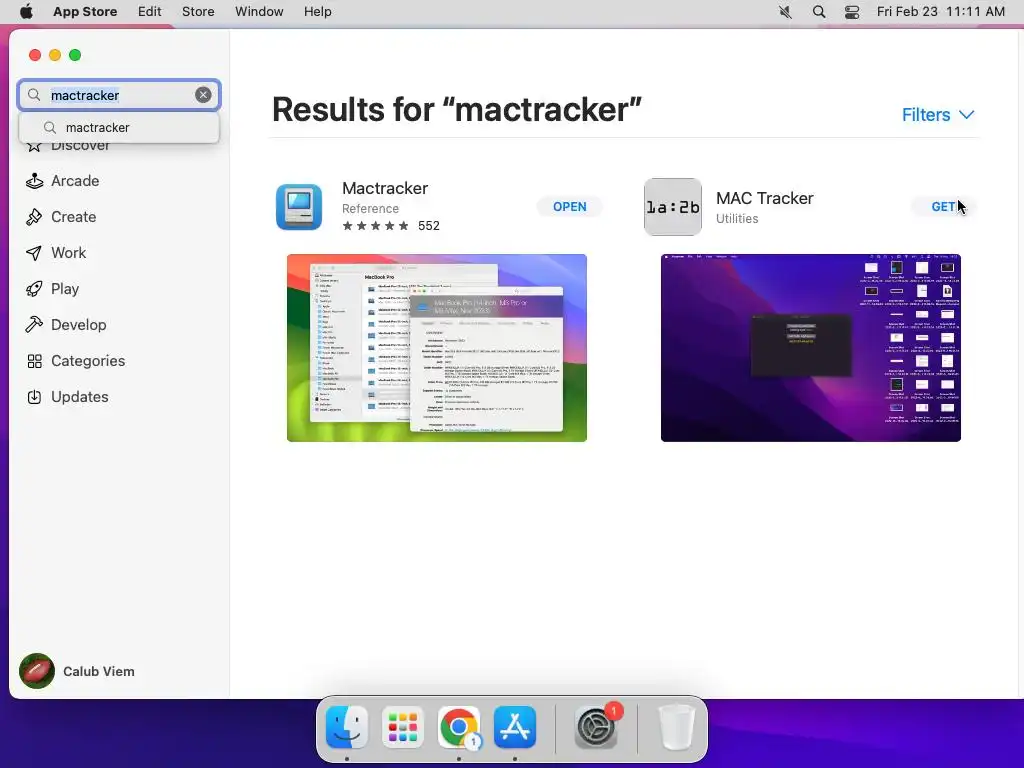Open the Help menu

[317, 12]
